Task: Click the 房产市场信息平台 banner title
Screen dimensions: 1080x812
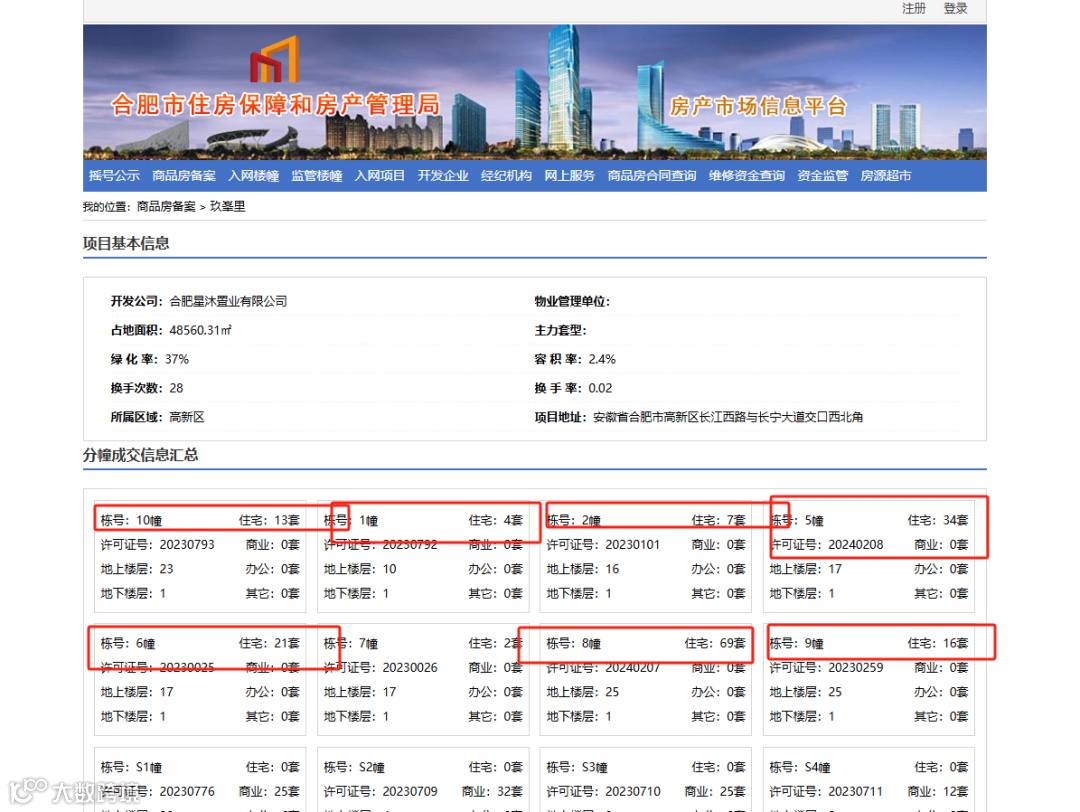Action: pos(758,106)
